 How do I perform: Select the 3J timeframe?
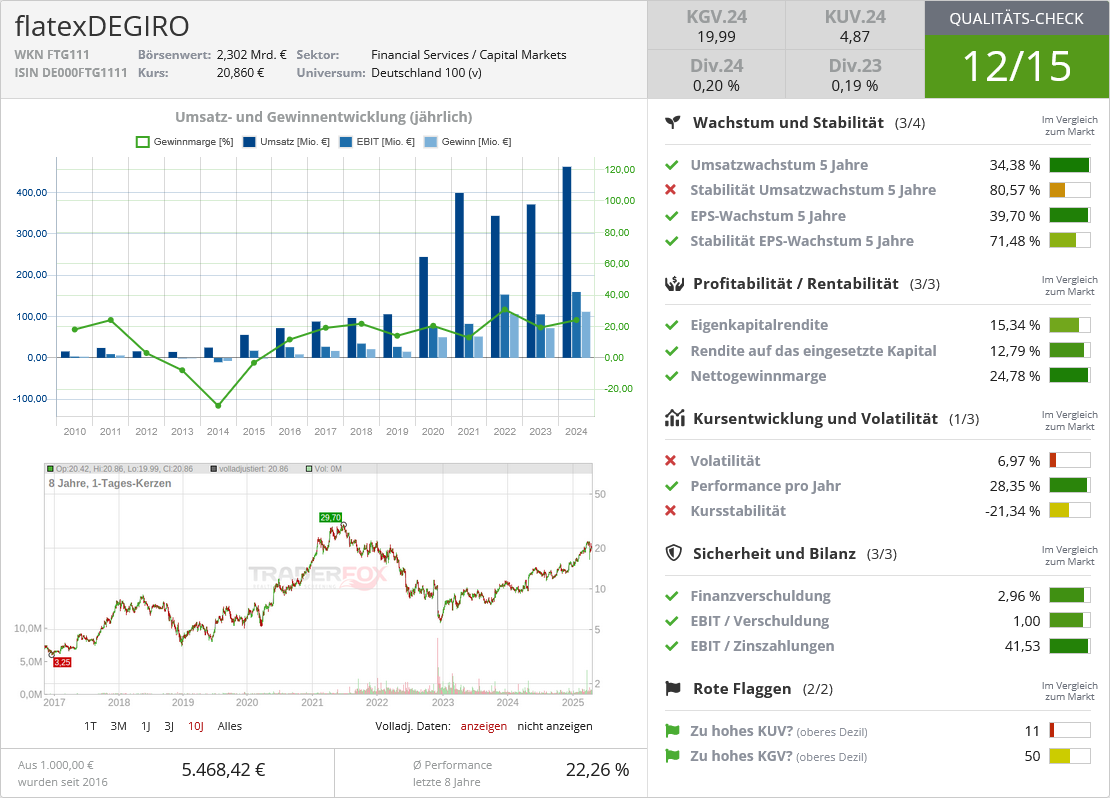point(169,726)
